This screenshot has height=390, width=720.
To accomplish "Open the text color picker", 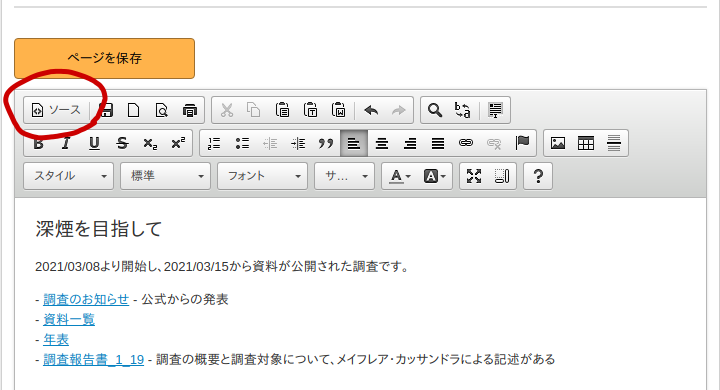I will (399, 176).
